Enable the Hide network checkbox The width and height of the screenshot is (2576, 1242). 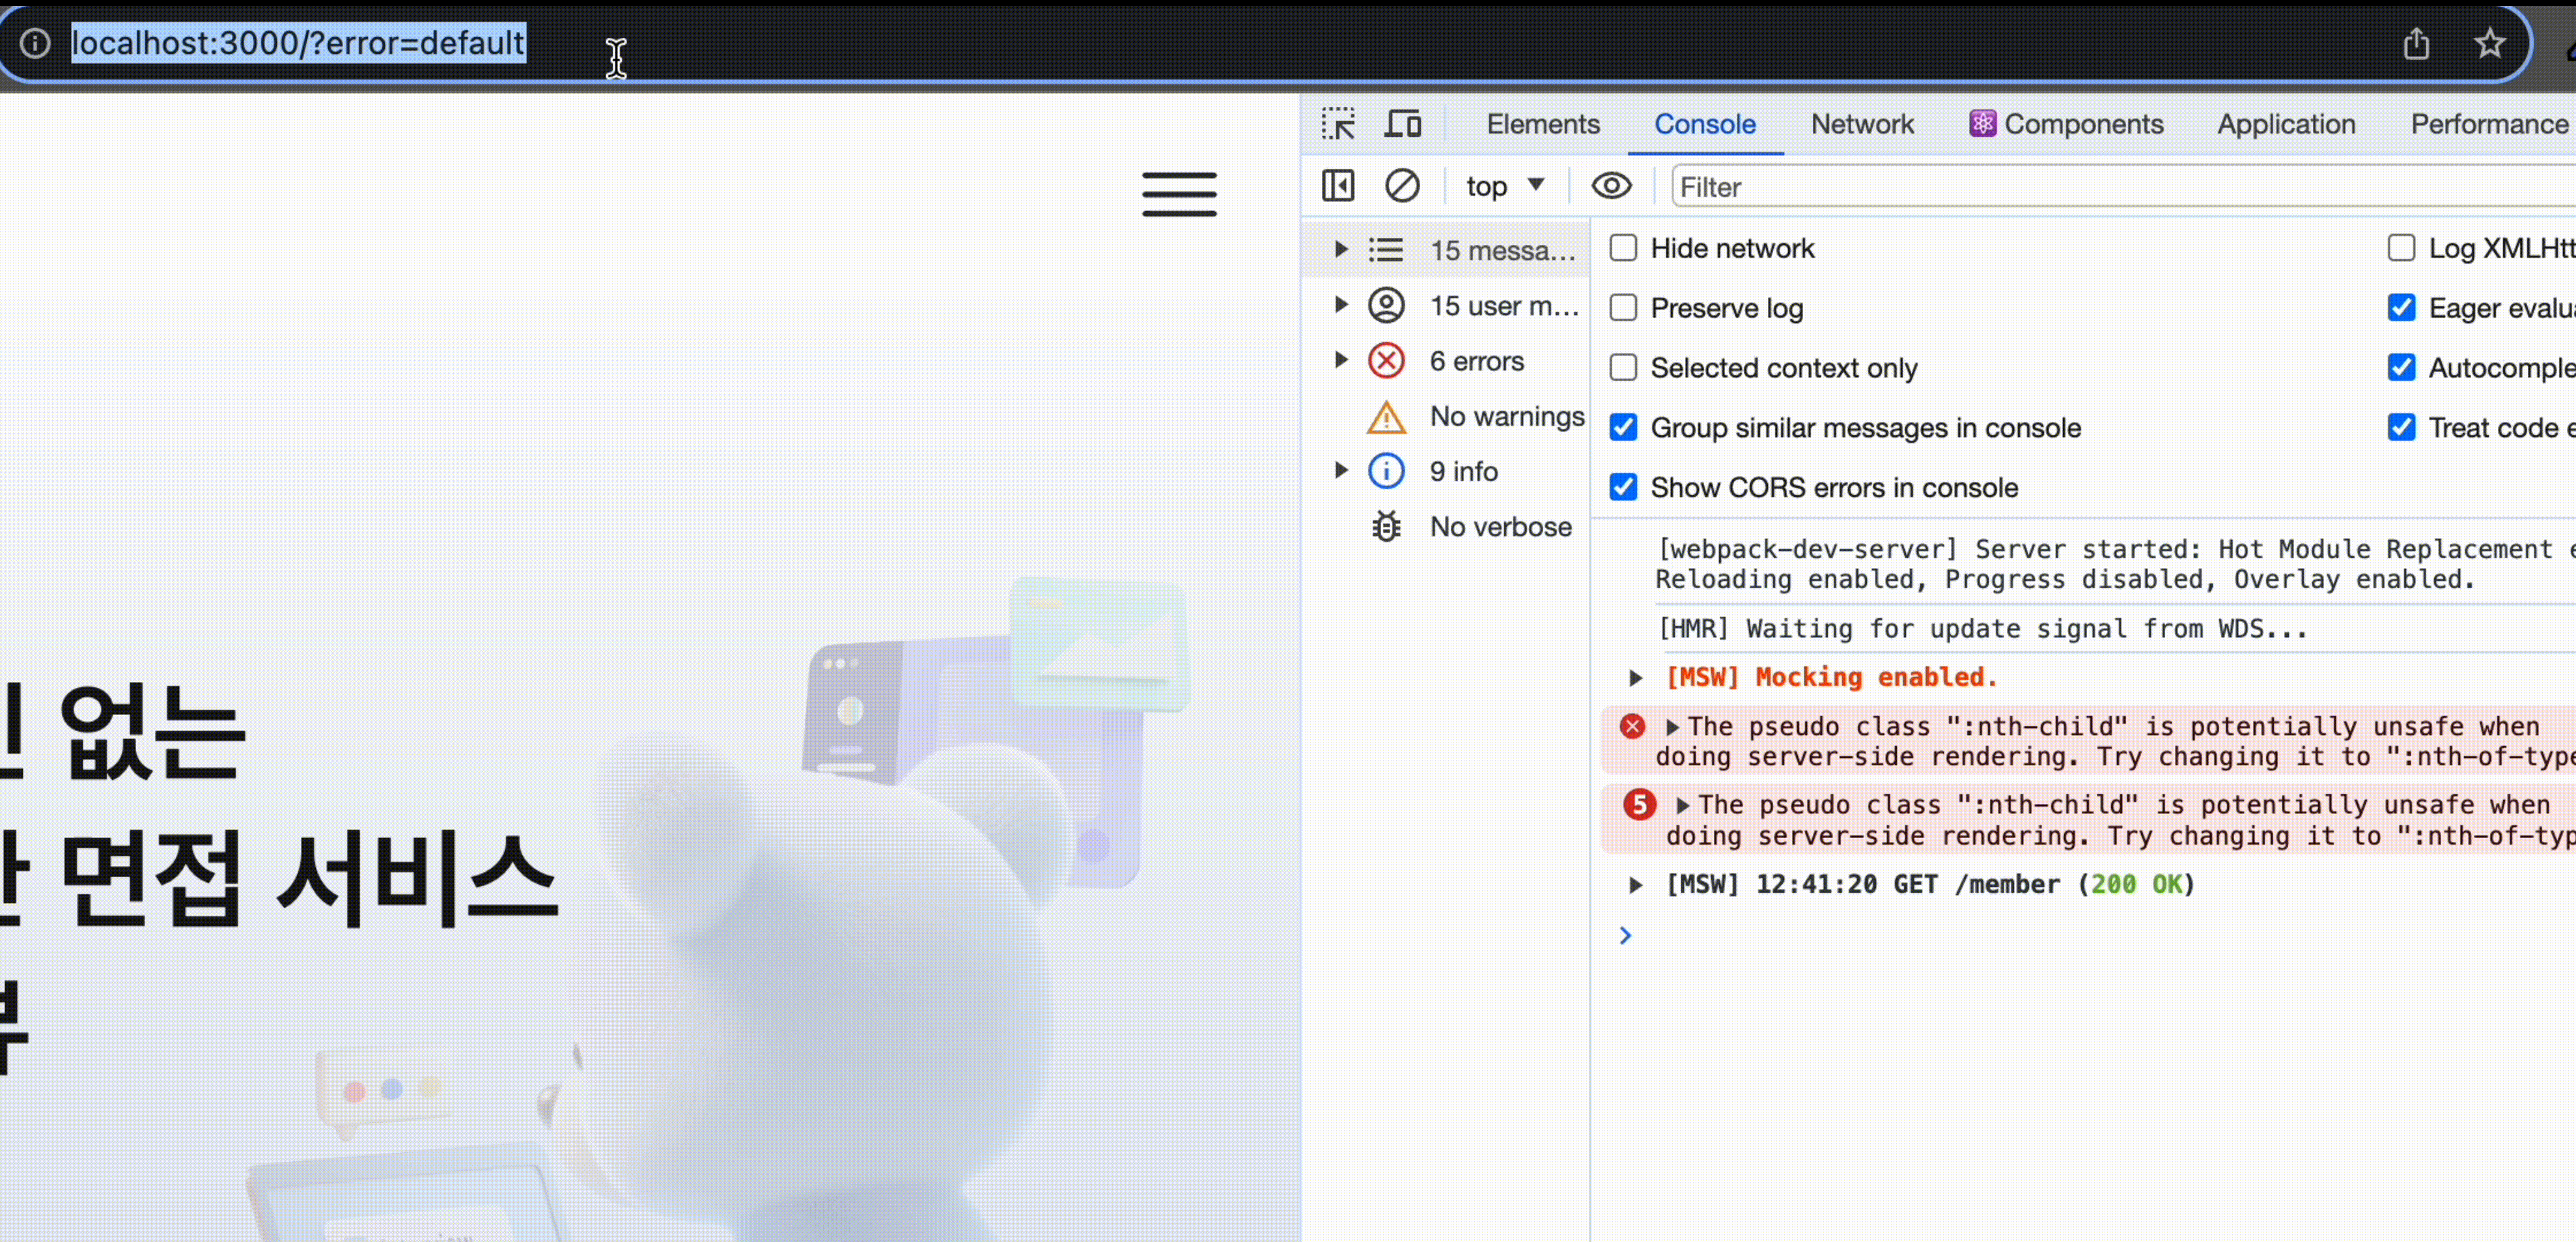(x=1623, y=248)
